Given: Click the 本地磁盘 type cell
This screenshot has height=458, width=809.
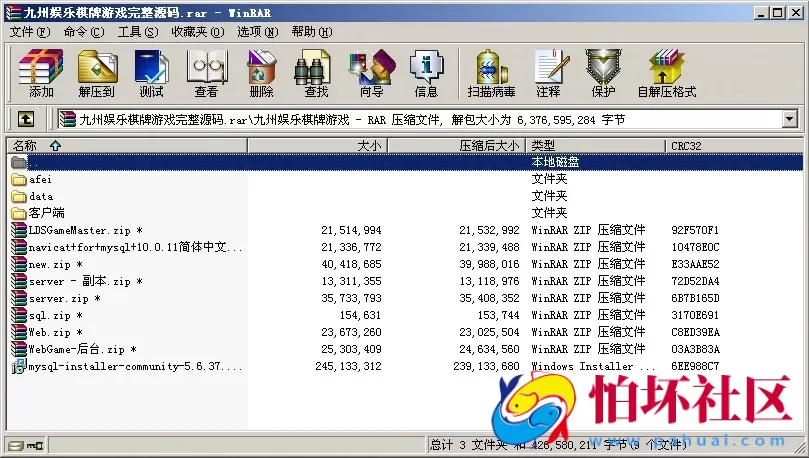Looking at the screenshot, I should click(555, 162).
